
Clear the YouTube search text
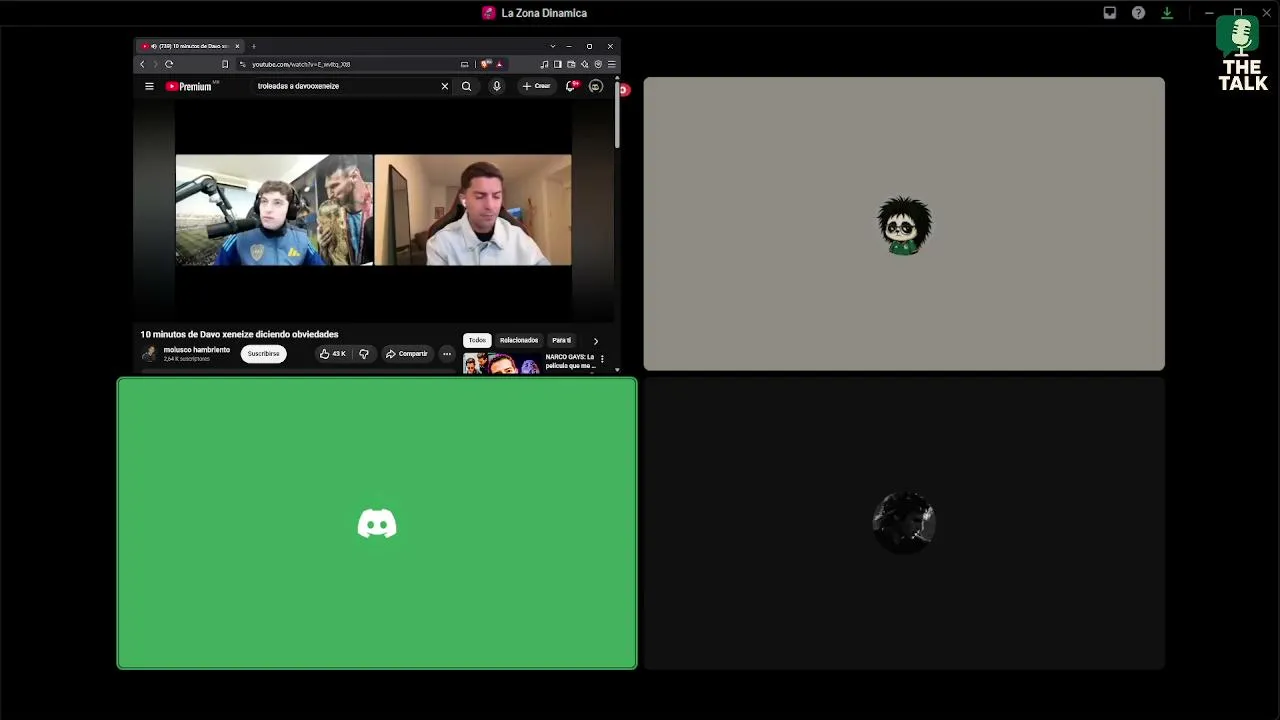coord(445,86)
